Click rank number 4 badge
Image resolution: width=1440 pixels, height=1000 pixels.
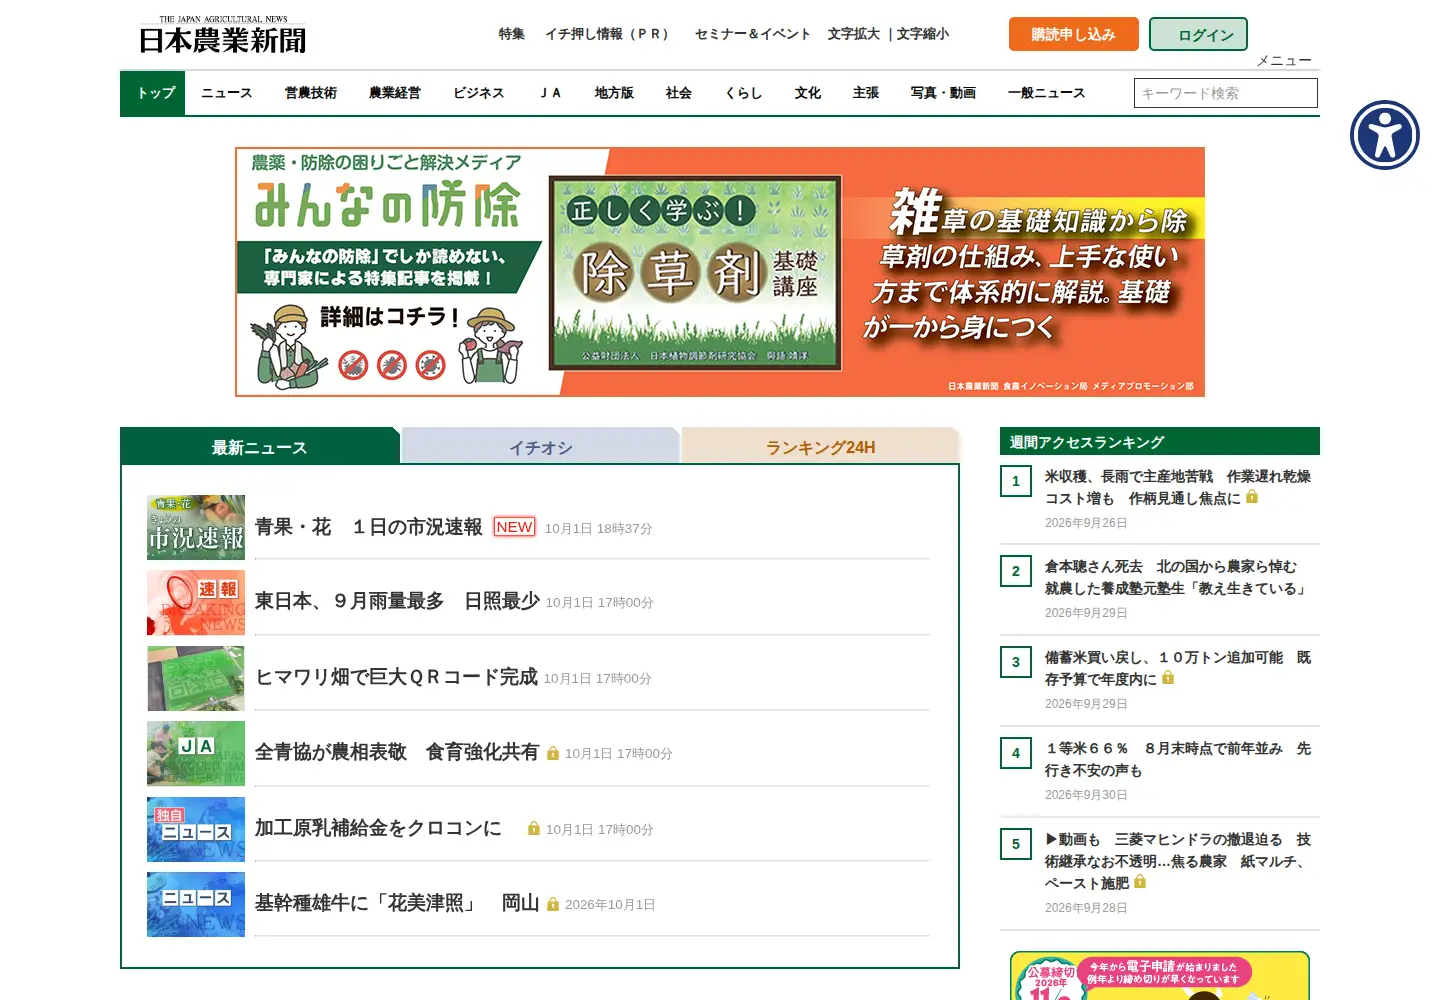(x=1016, y=753)
